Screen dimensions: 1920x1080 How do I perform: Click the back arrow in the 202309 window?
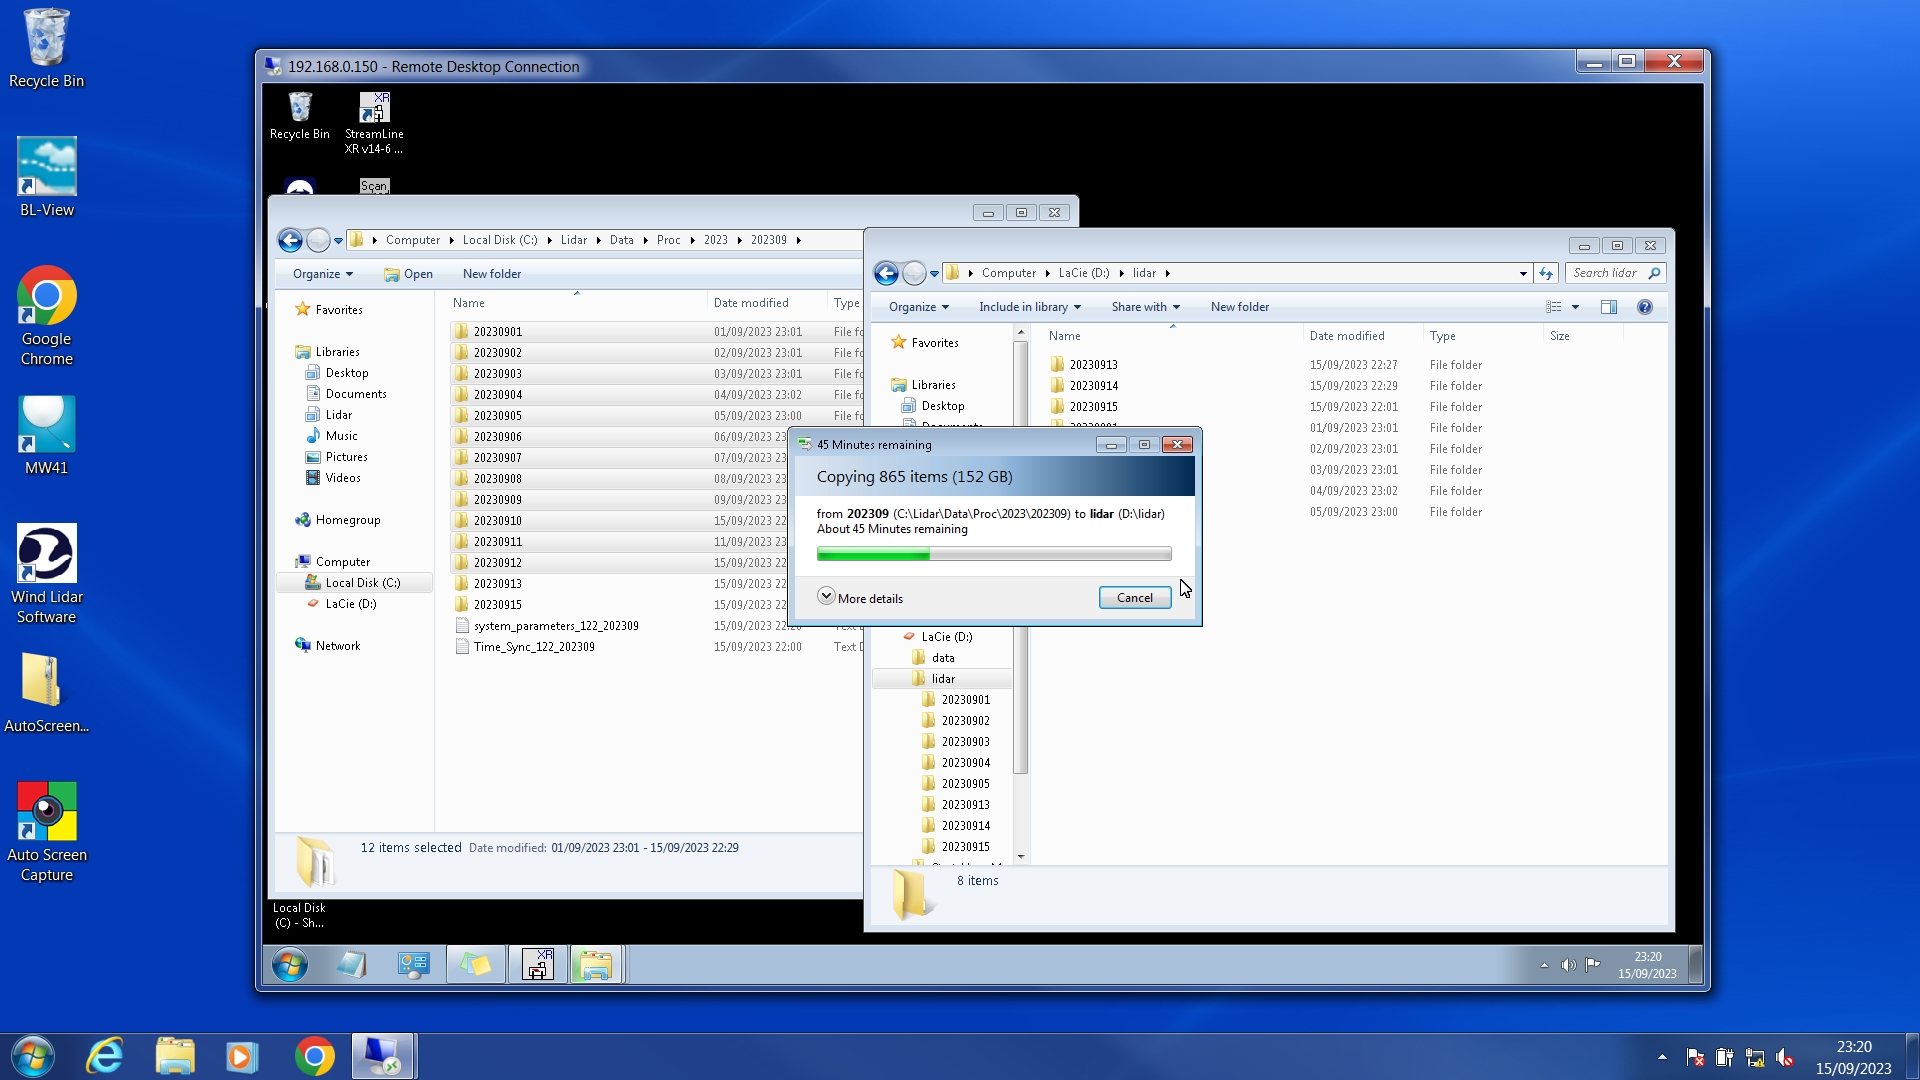[290, 240]
